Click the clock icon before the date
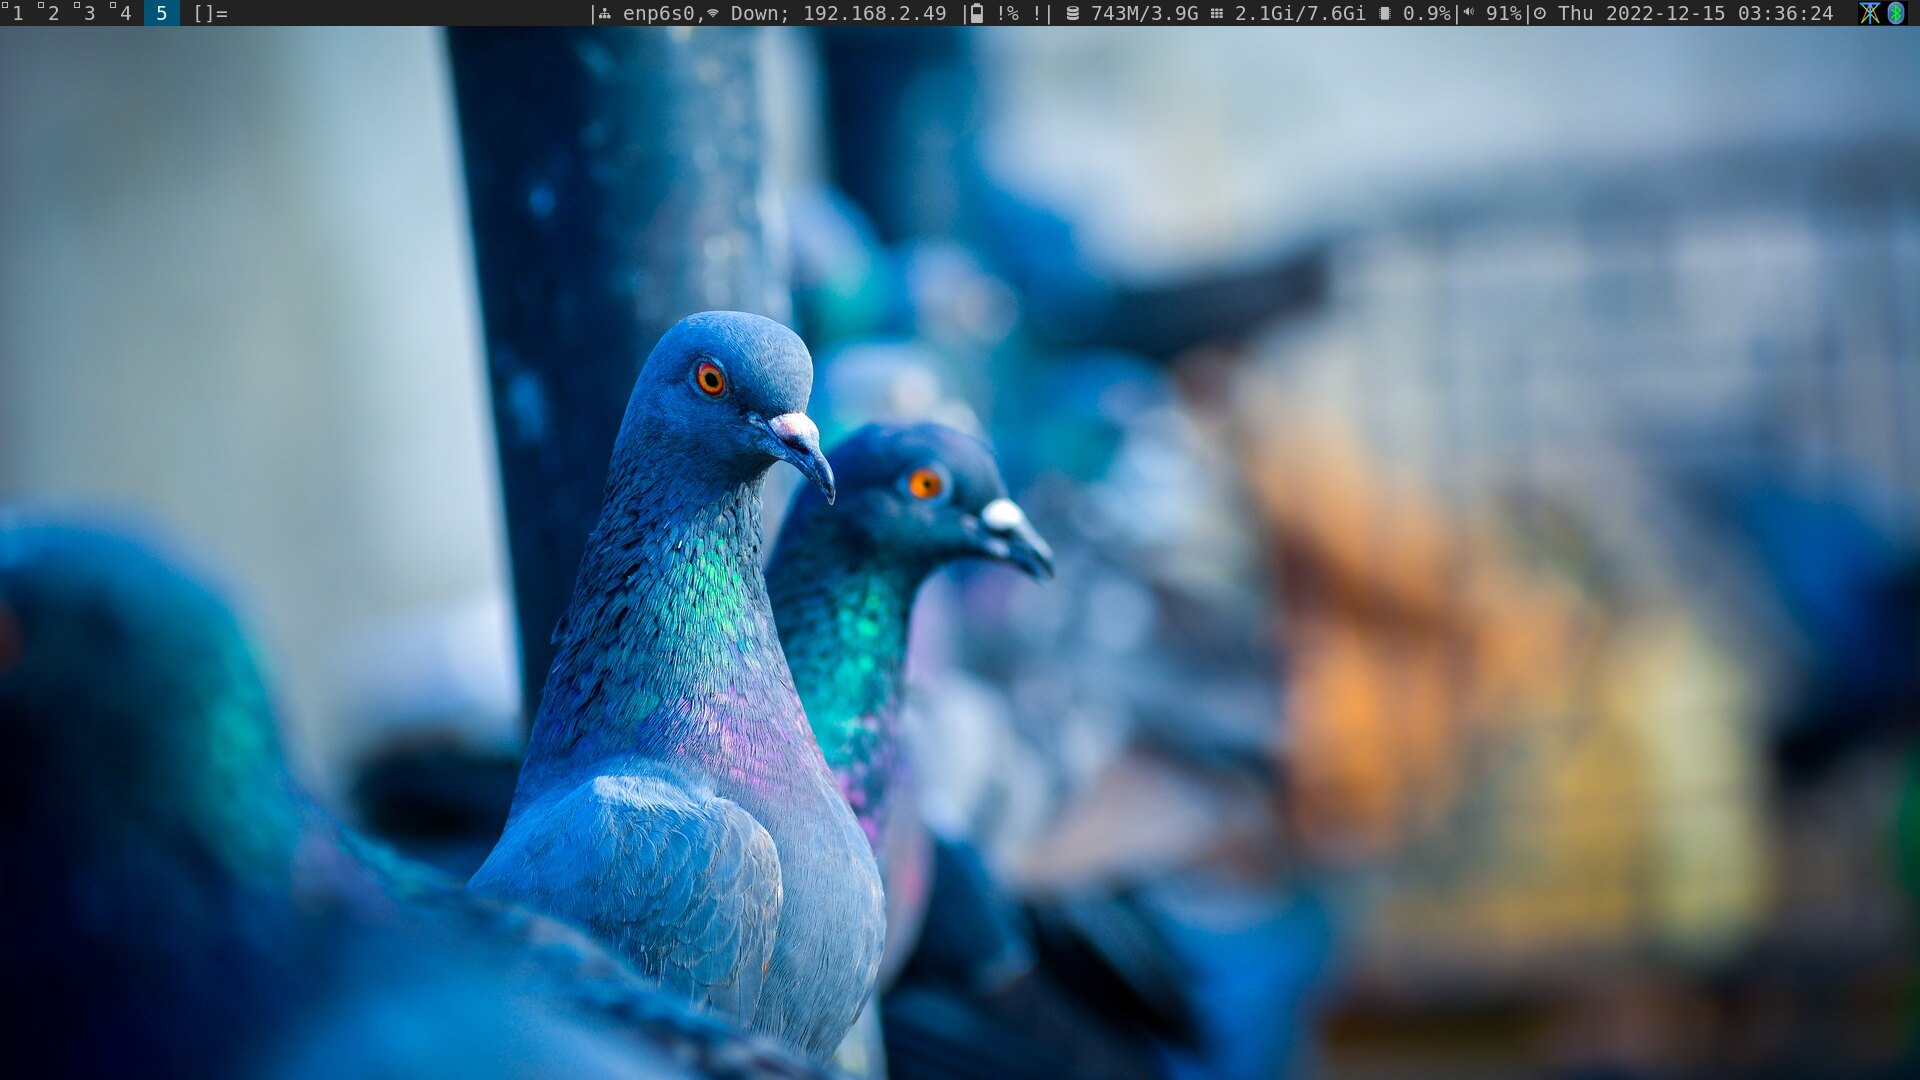Screen dimensions: 1920x1080 (1540, 14)
